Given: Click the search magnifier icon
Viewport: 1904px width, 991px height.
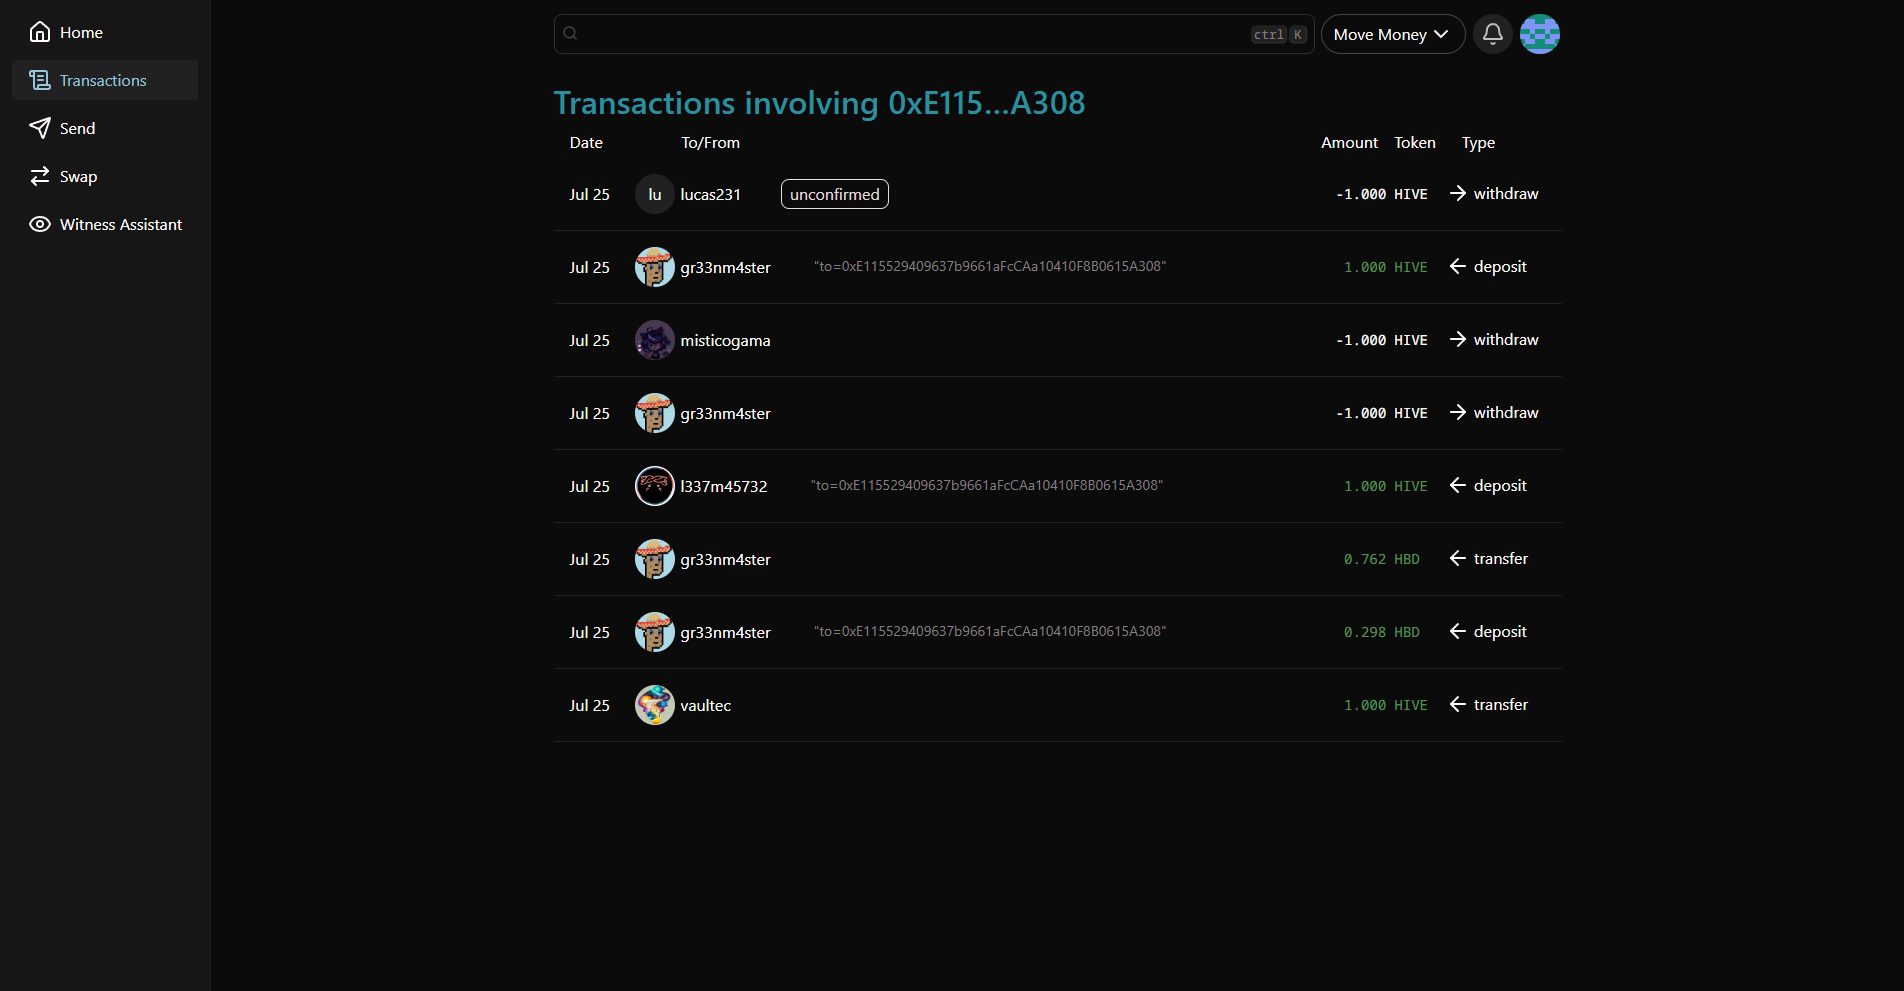Looking at the screenshot, I should [570, 34].
